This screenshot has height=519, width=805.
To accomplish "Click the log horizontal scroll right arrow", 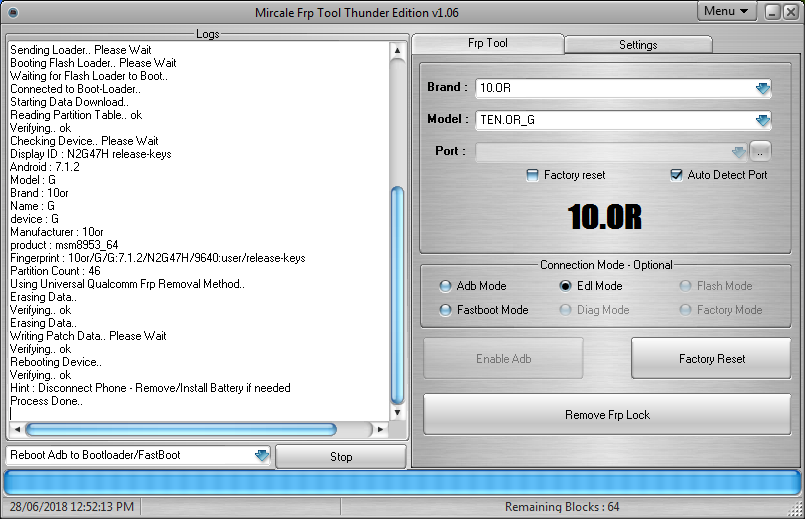I will tap(380, 429).
